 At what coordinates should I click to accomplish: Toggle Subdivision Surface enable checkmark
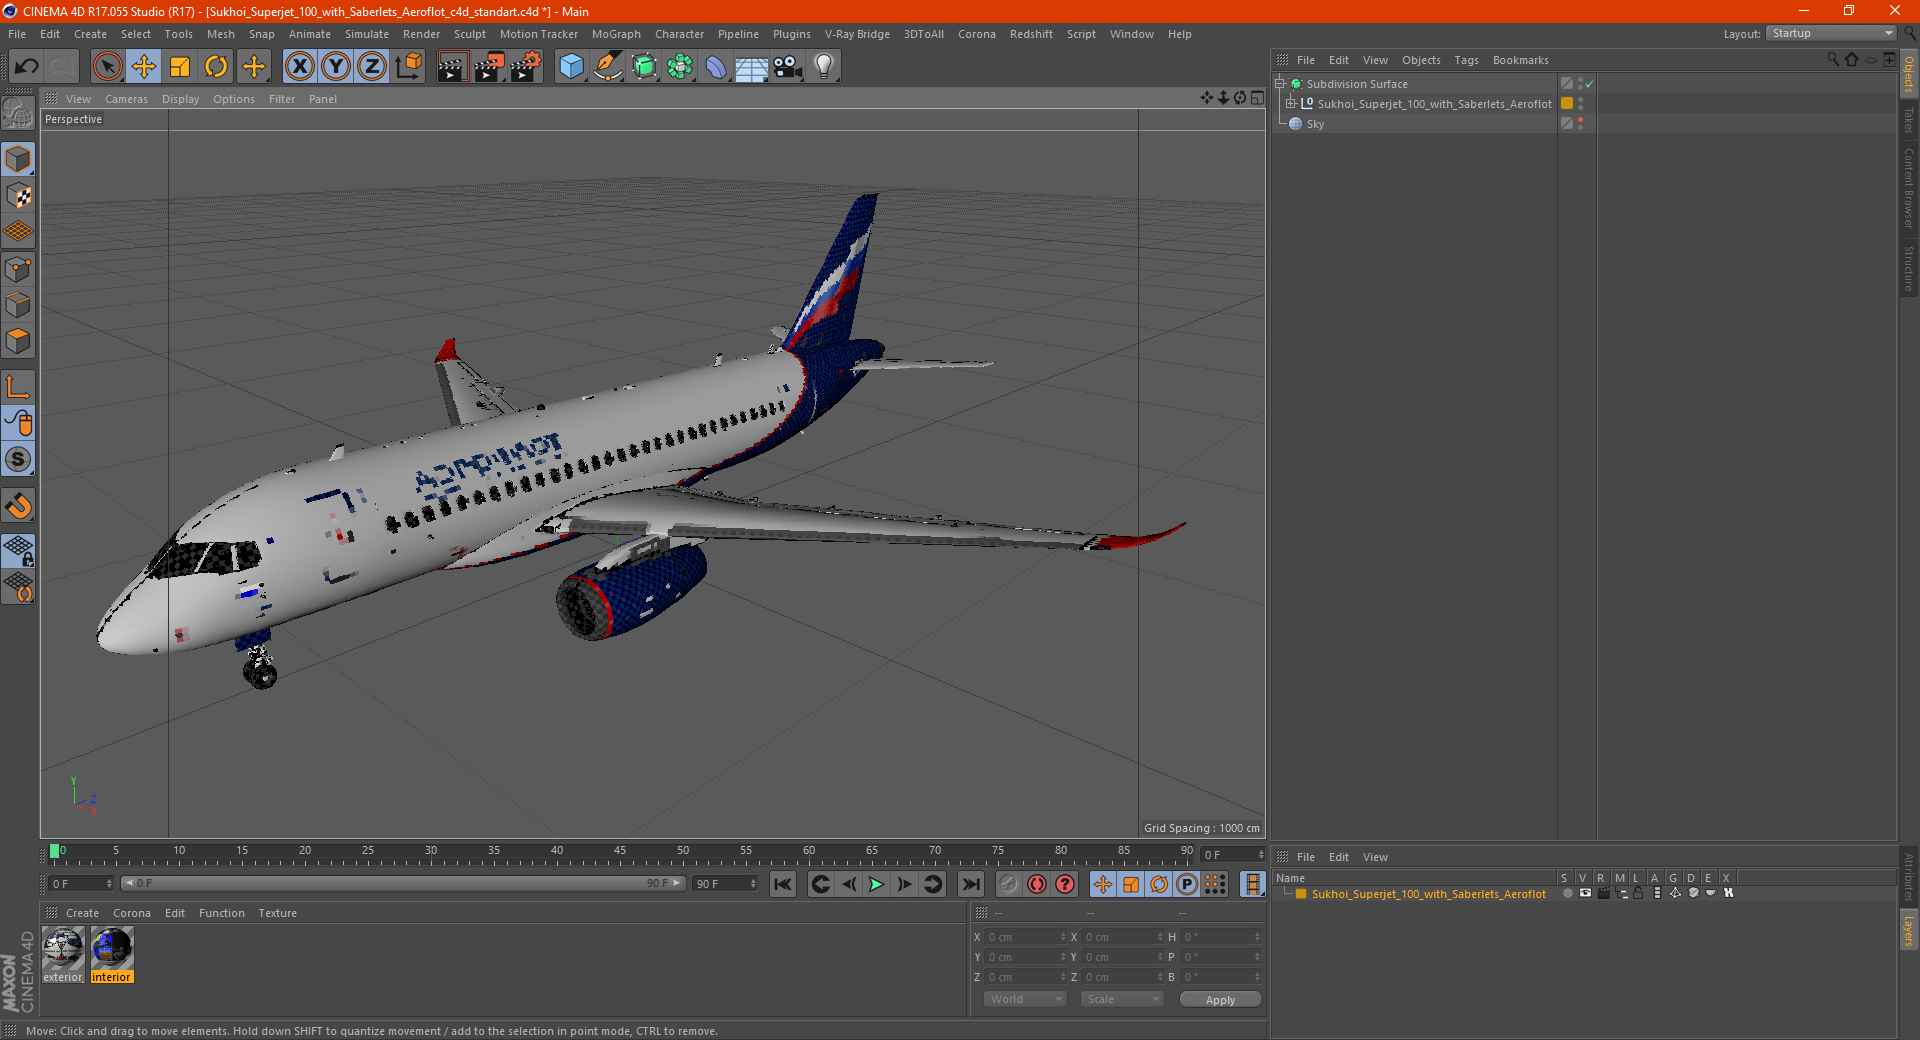[1589, 84]
